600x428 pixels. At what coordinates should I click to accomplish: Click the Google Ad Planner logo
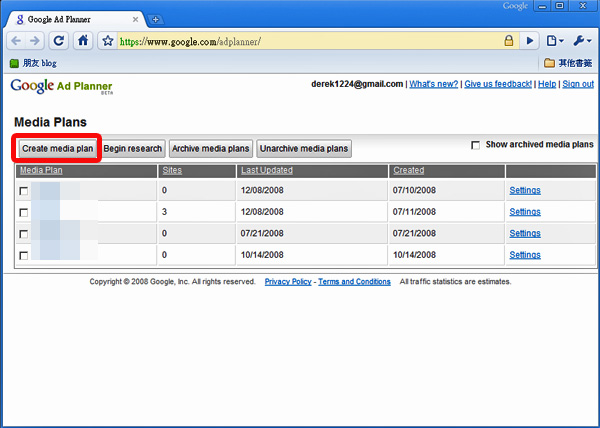click(x=62, y=86)
